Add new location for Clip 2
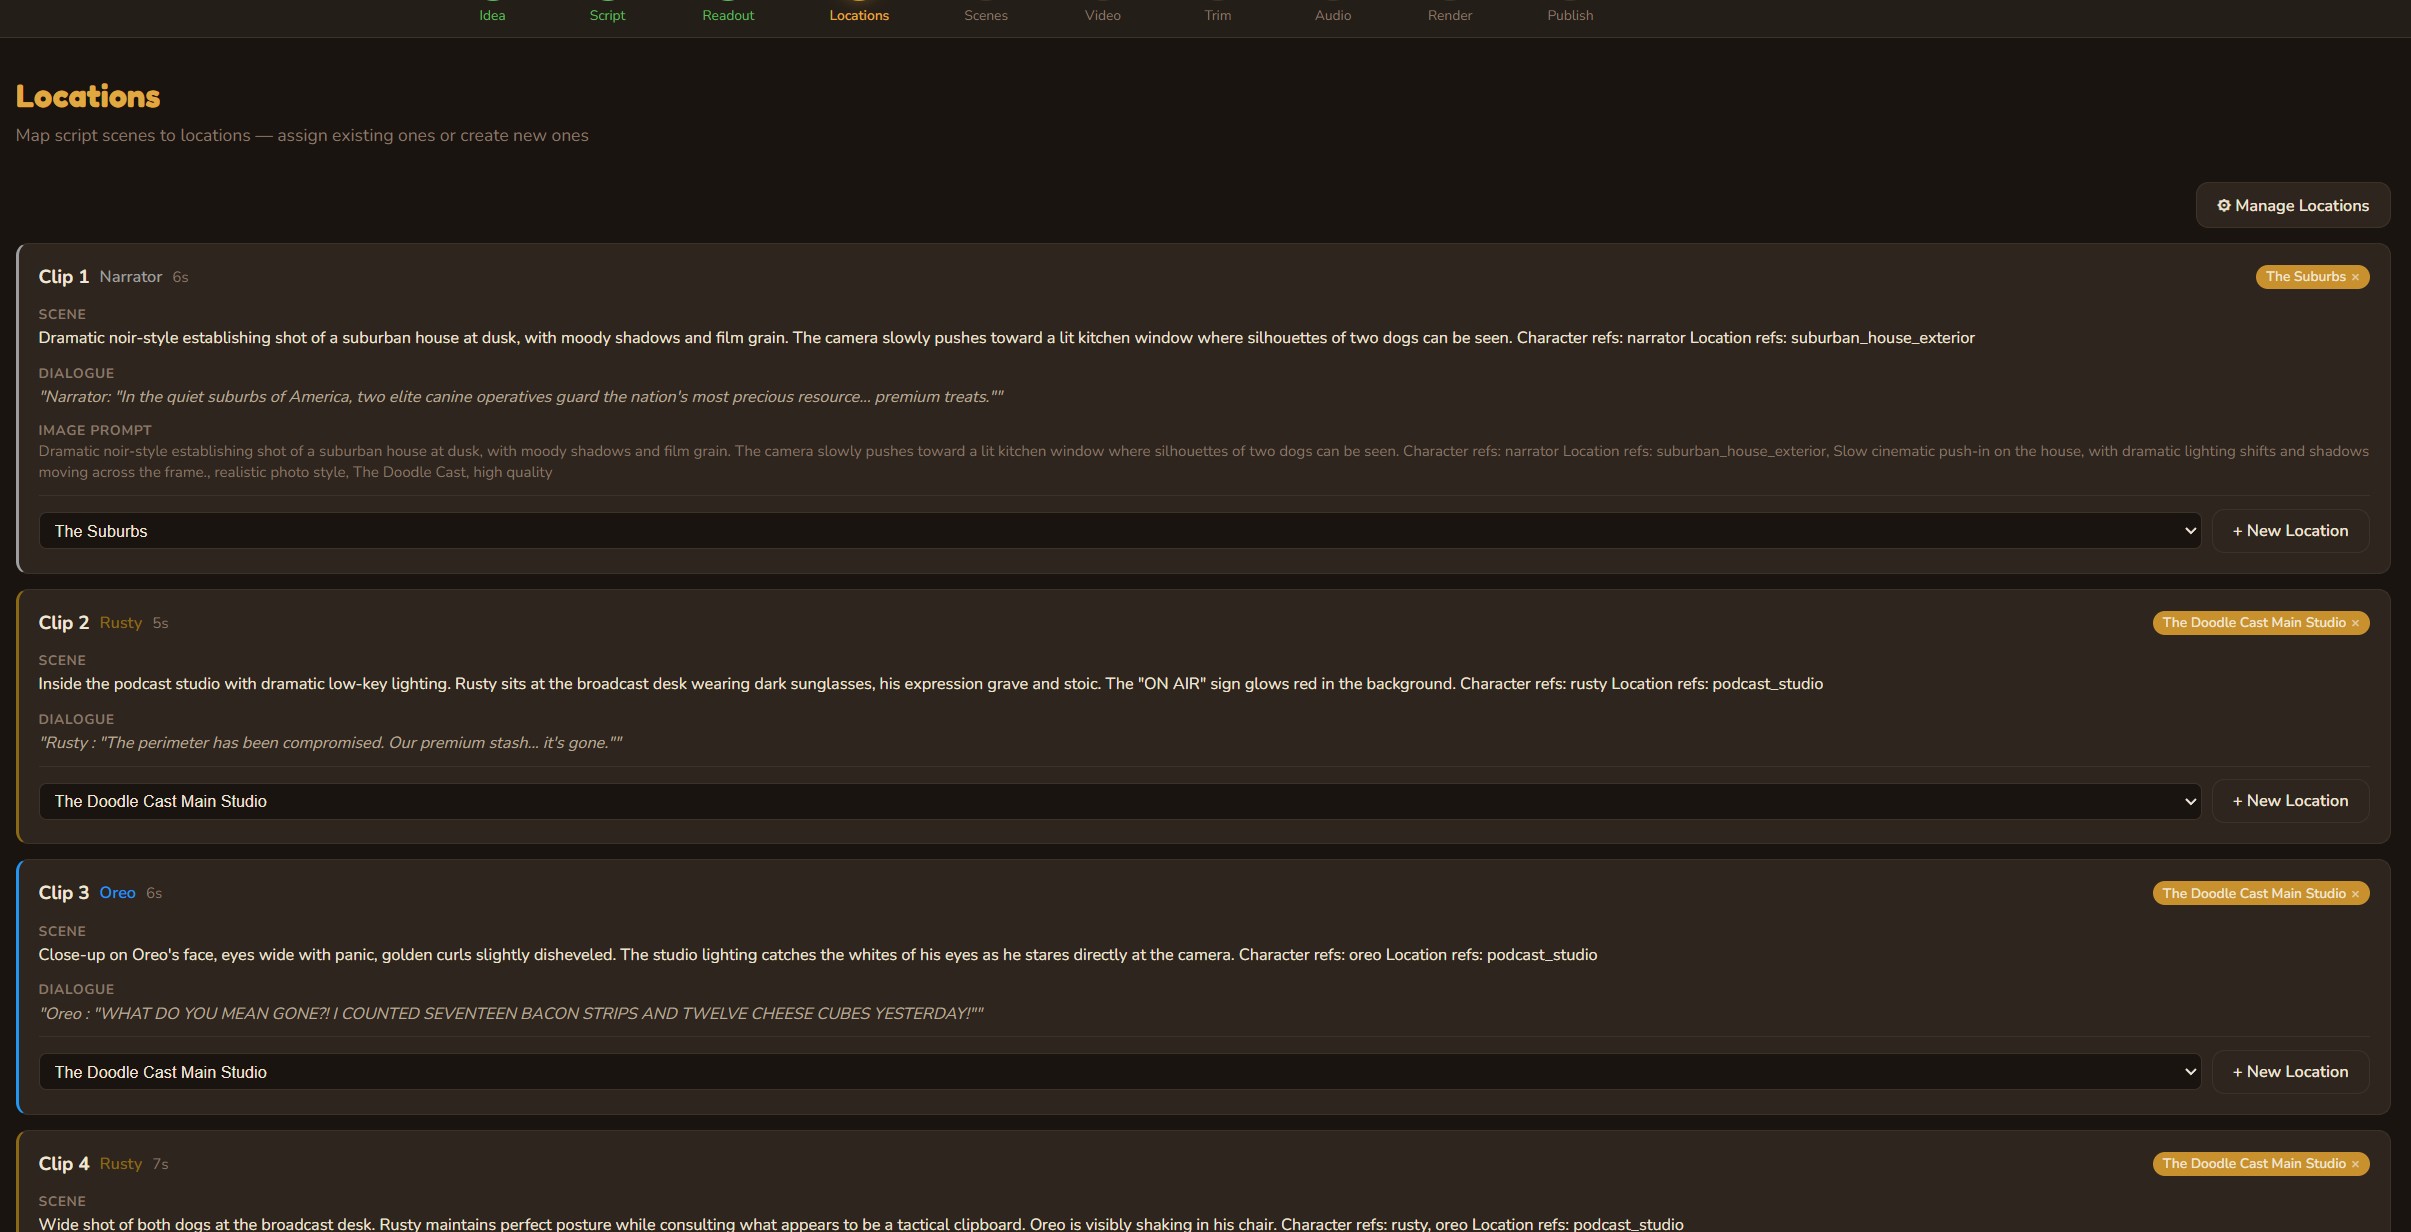Viewport: 2411px width, 1232px height. [2290, 801]
